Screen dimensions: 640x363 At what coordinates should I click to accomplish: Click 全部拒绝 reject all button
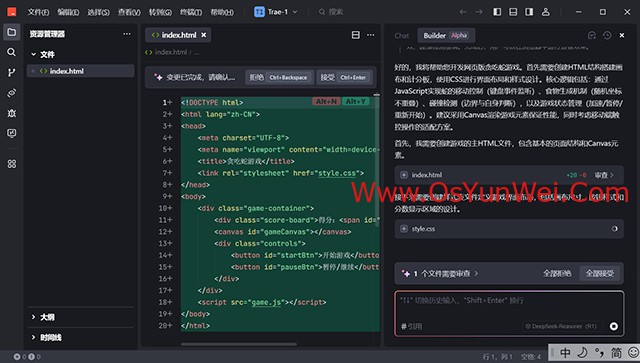(x=557, y=273)
